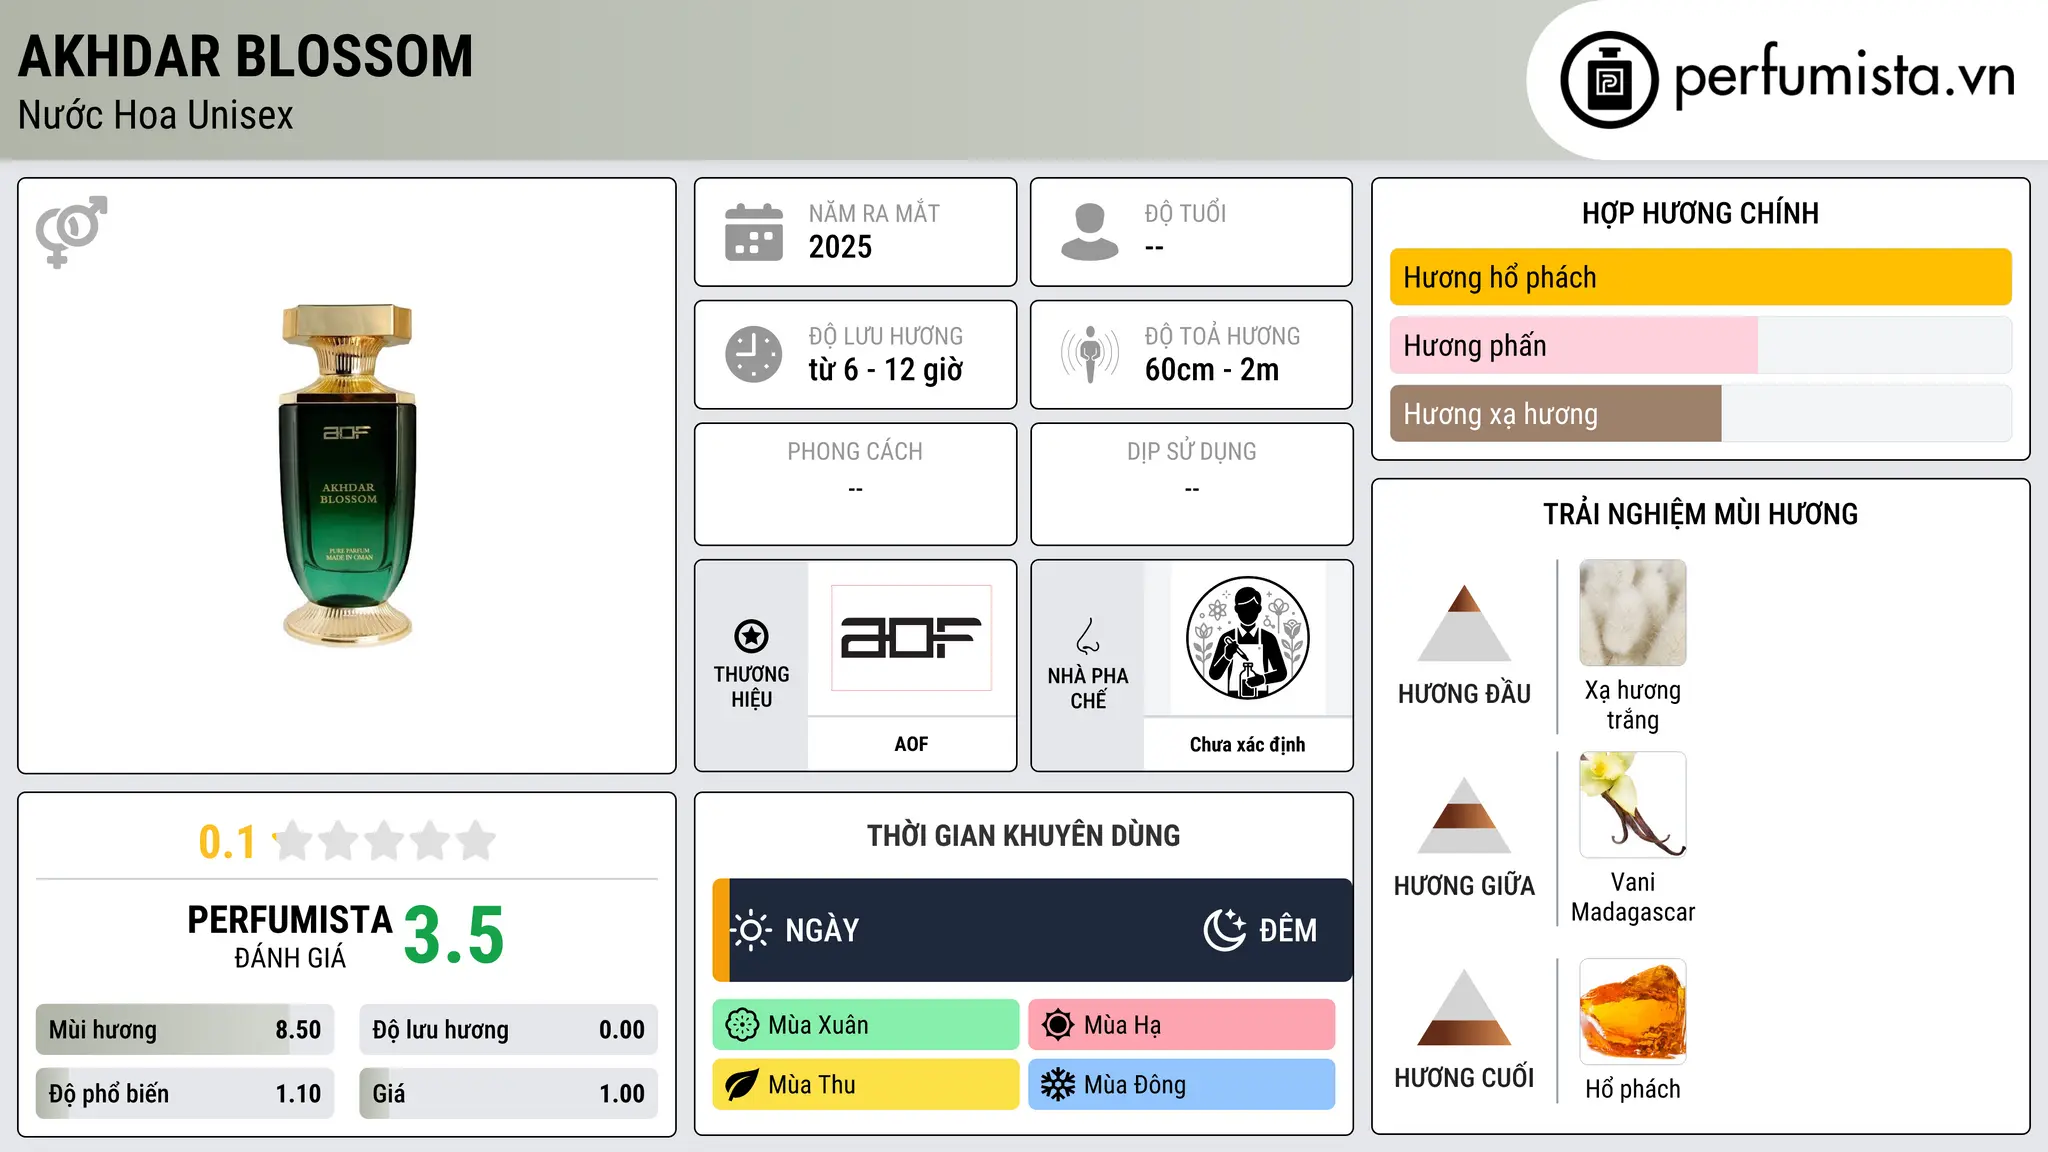Click the Mùi hương score bar
Screen dimensions: 2048x1152
[x=185, y=1030]
